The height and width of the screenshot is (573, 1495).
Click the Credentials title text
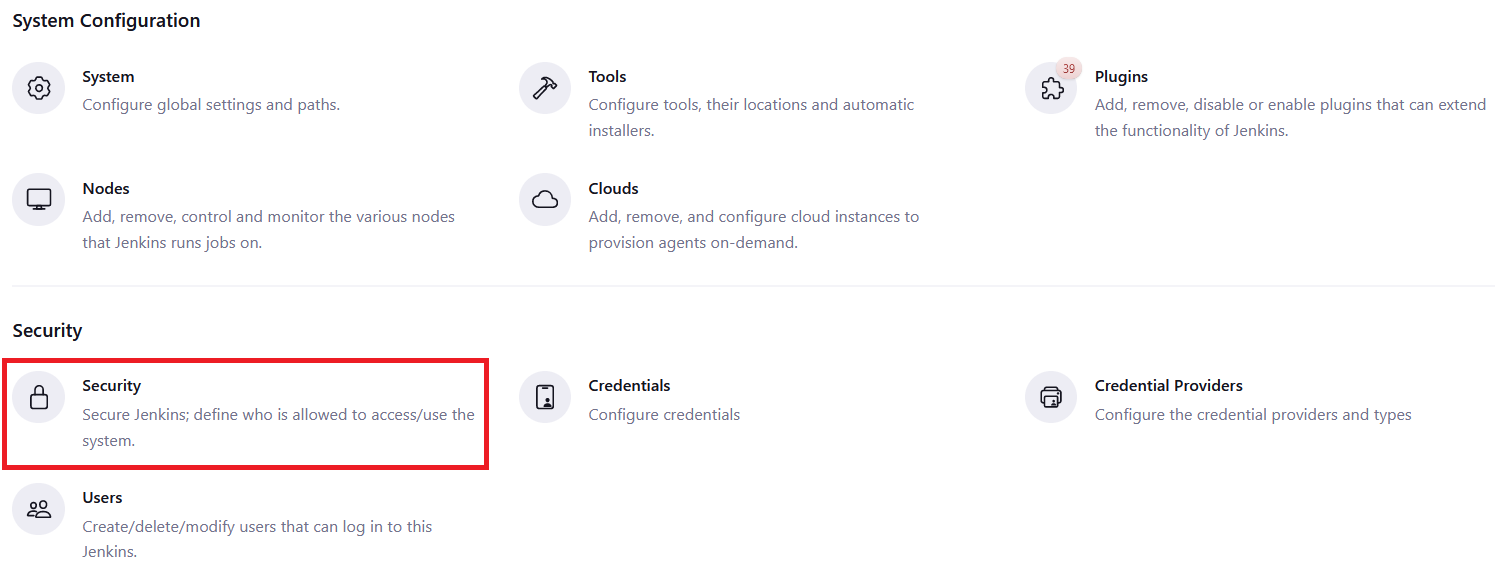[629, 386]
